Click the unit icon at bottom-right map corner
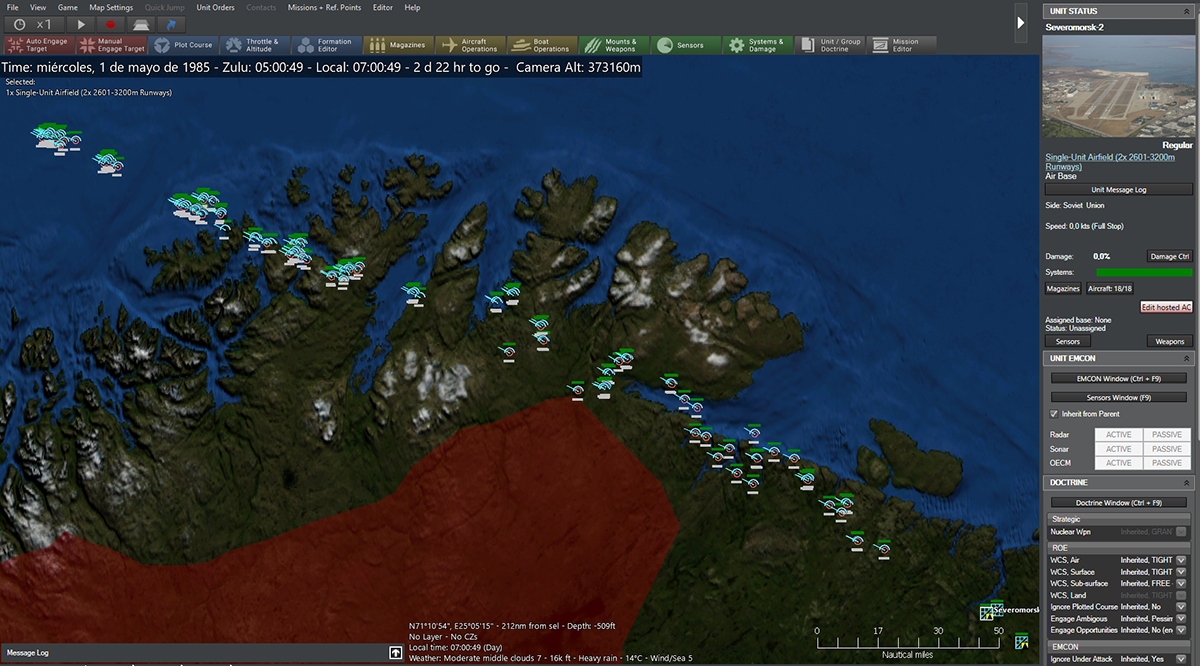The image size is (1200, 666). click(1021, 641)
